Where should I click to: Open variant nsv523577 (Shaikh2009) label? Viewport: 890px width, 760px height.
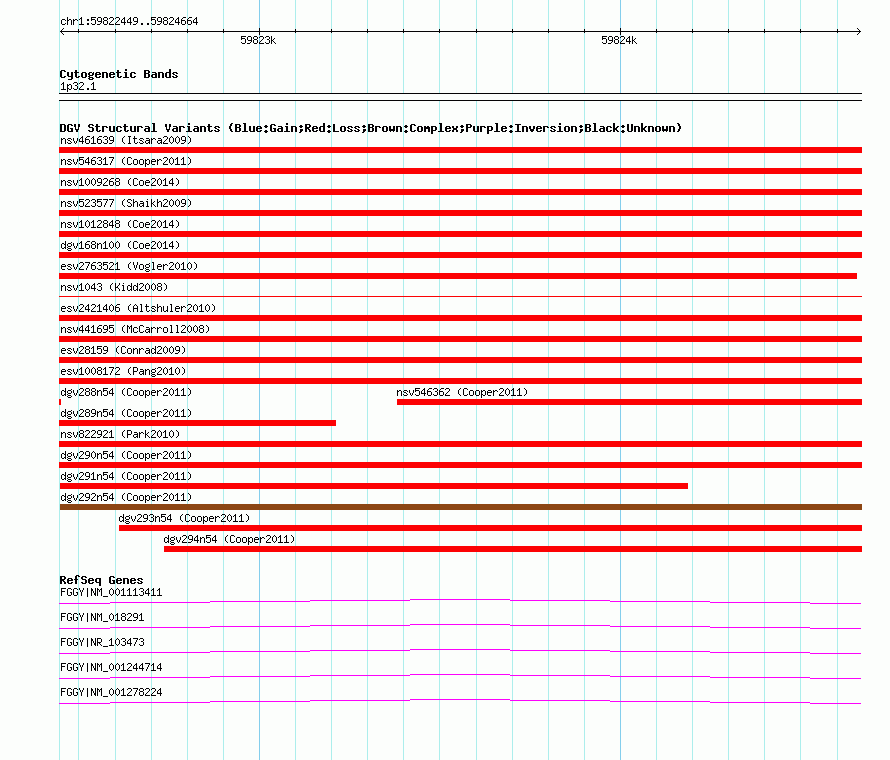[x=126, y=203]
